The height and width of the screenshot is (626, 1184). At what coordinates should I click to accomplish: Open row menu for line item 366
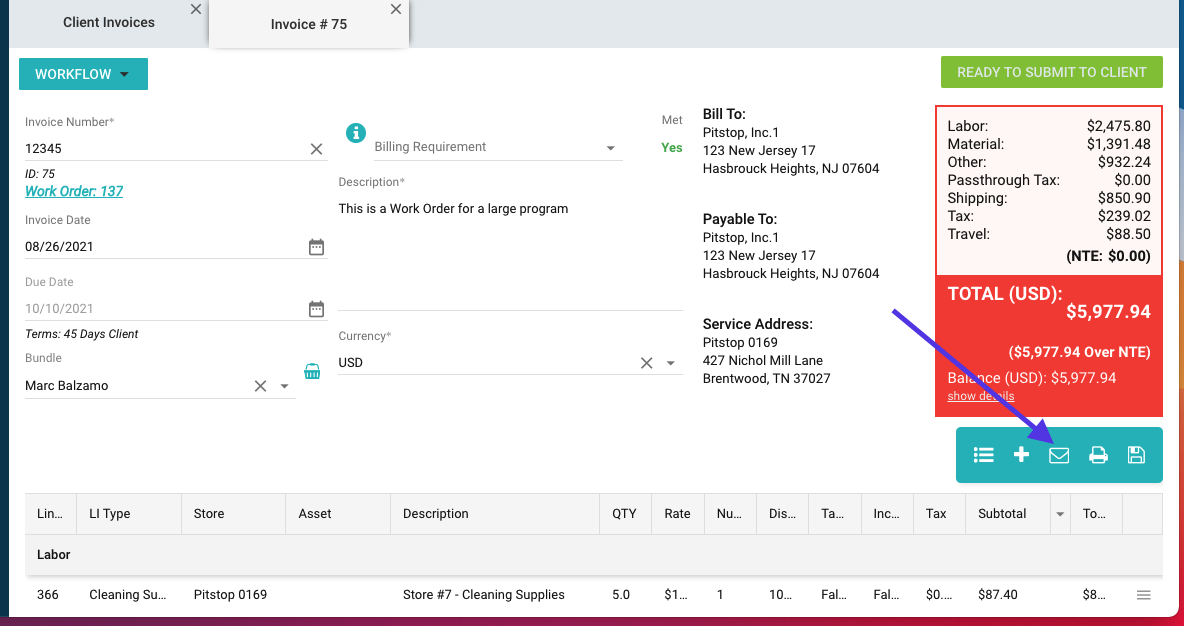(1144, 595)
